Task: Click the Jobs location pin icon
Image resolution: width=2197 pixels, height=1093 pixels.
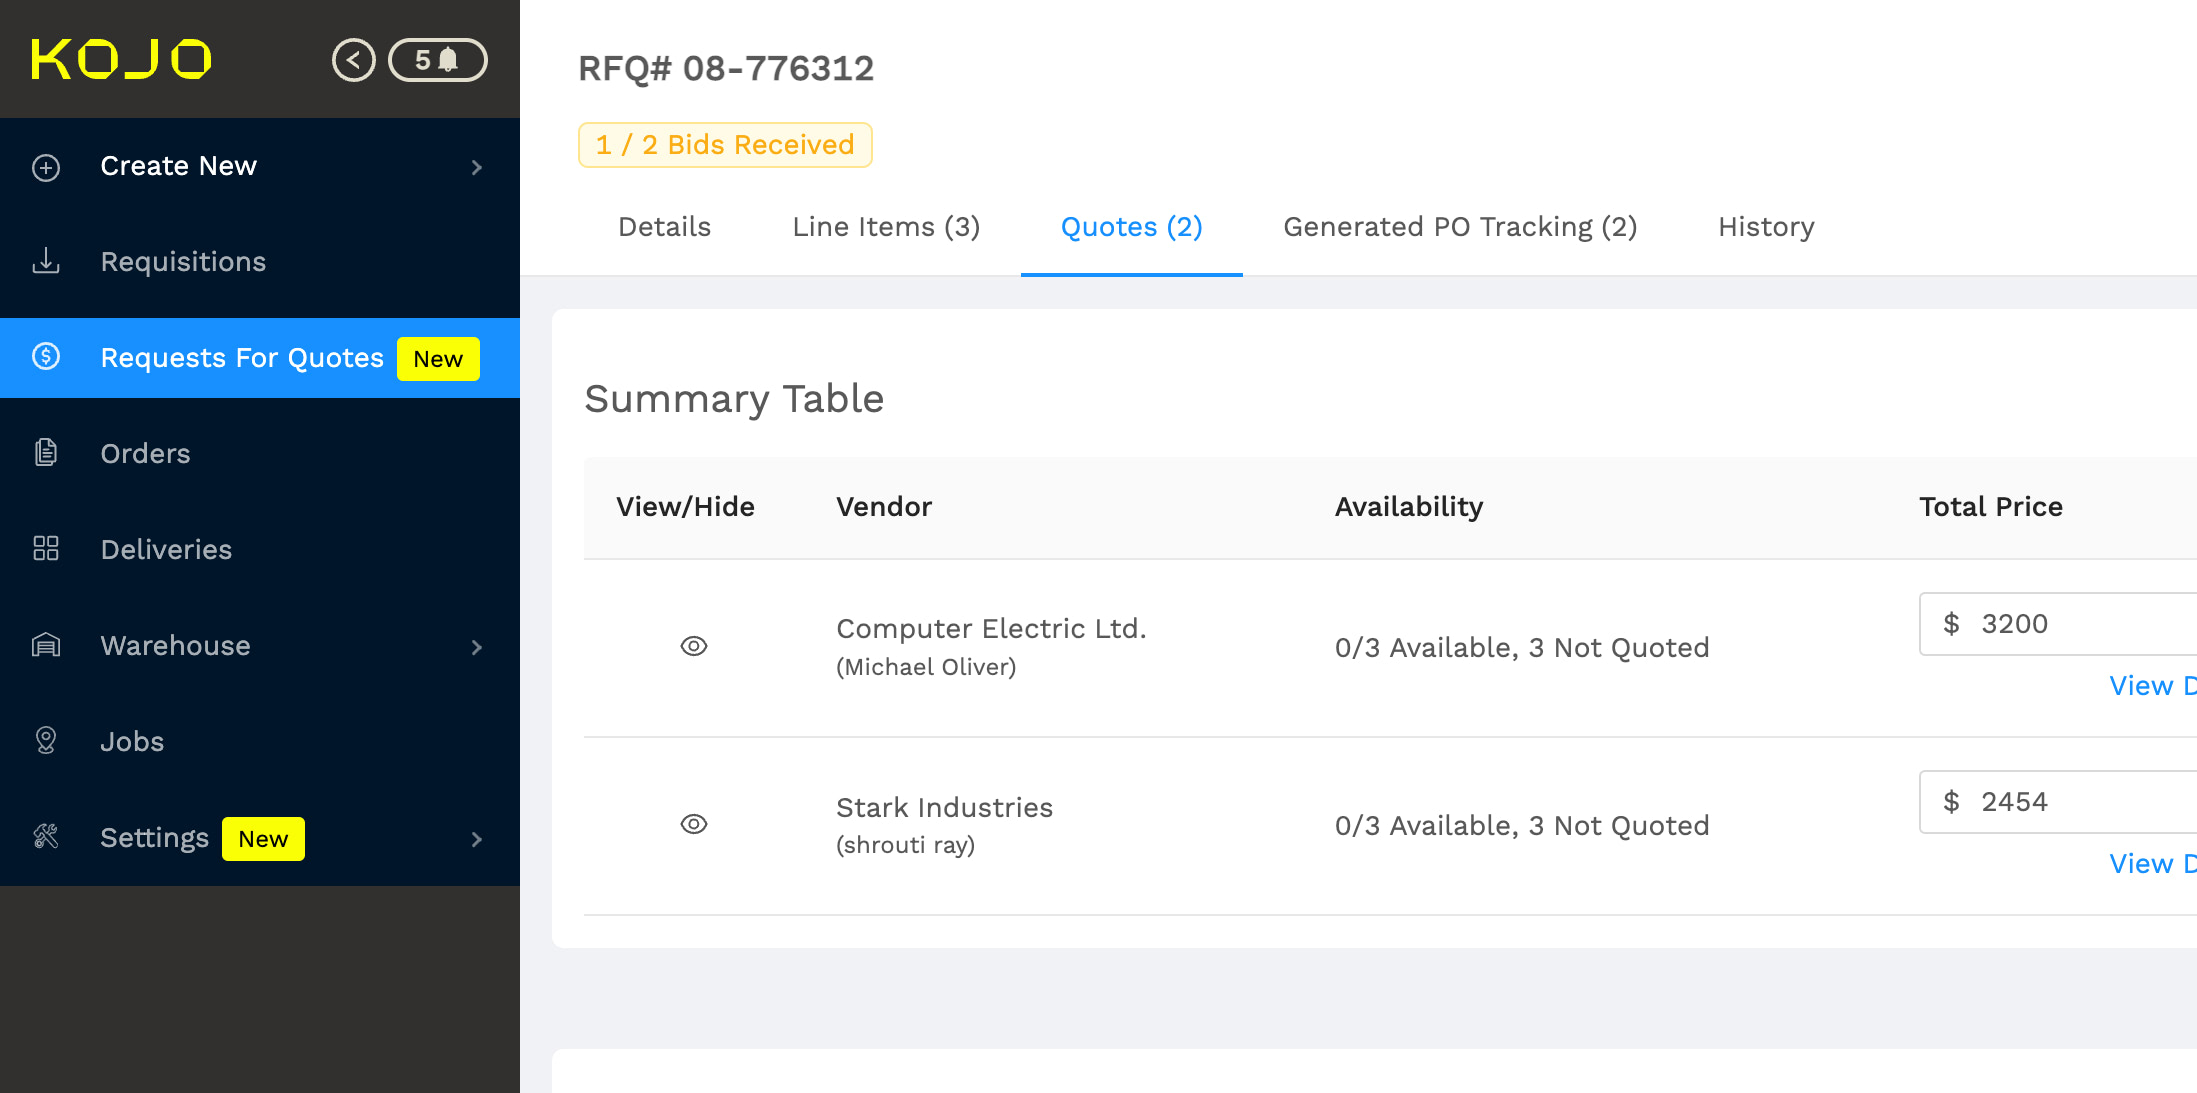Action: click(x=46, y=741)
